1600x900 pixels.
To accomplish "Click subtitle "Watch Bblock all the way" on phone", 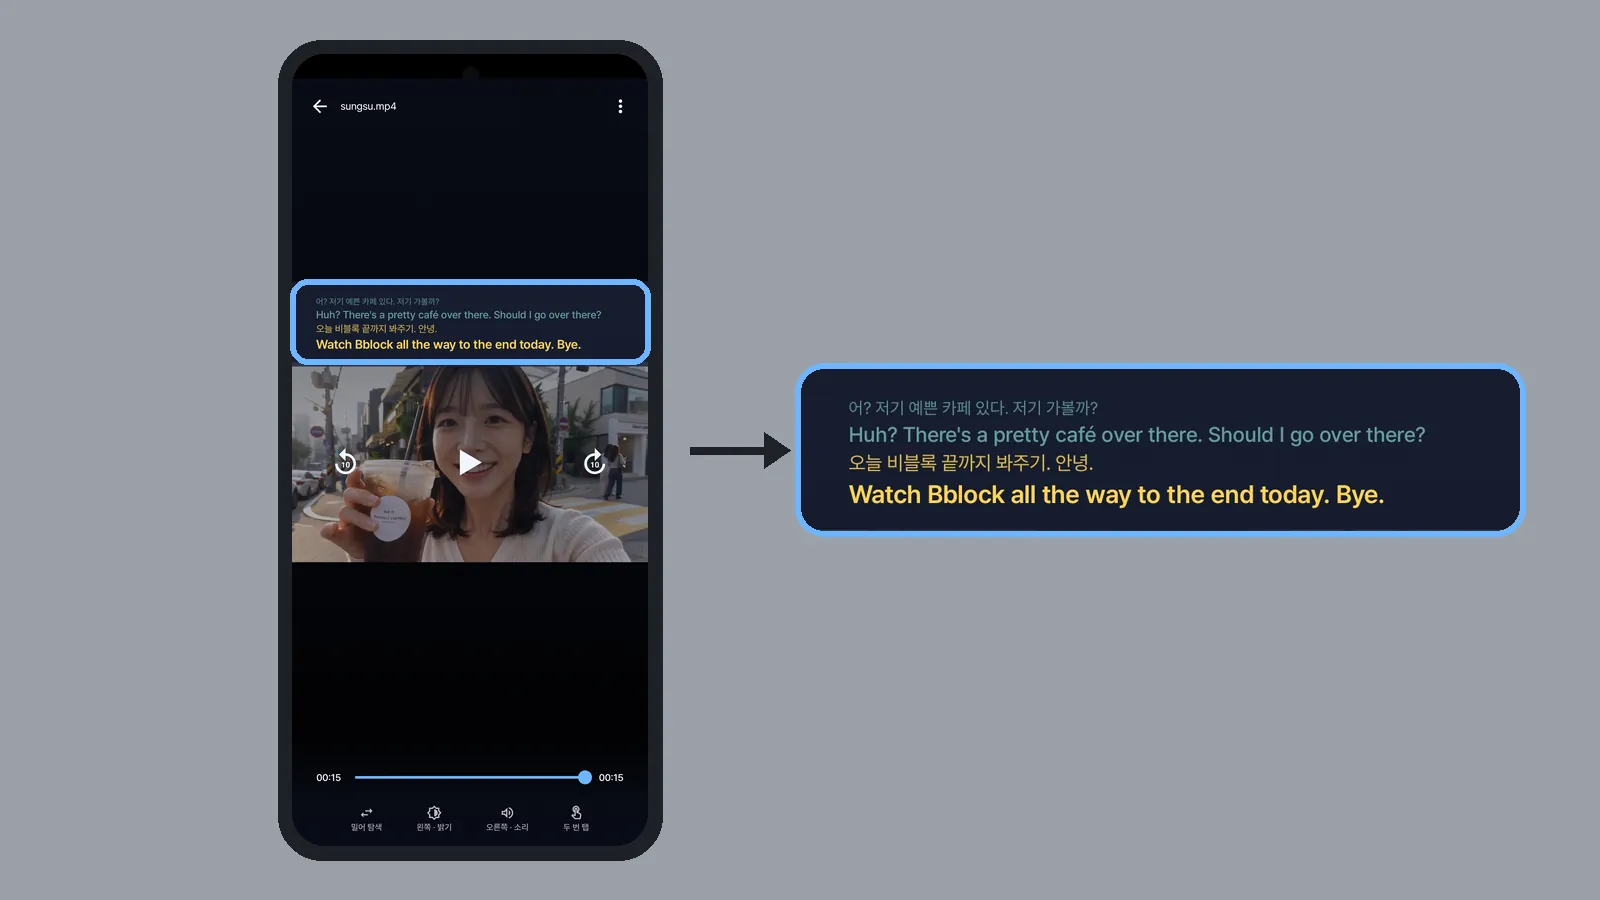I will 386,345.
